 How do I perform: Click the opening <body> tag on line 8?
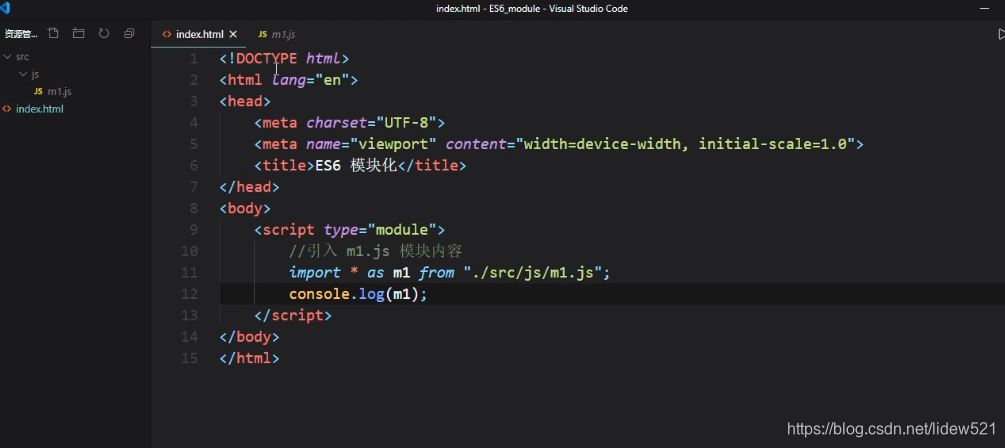pyautogui.click(x=245, y=208)
